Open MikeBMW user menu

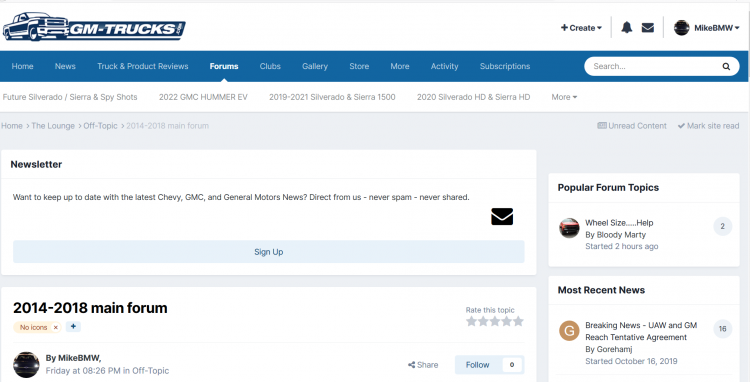(717, 28)
